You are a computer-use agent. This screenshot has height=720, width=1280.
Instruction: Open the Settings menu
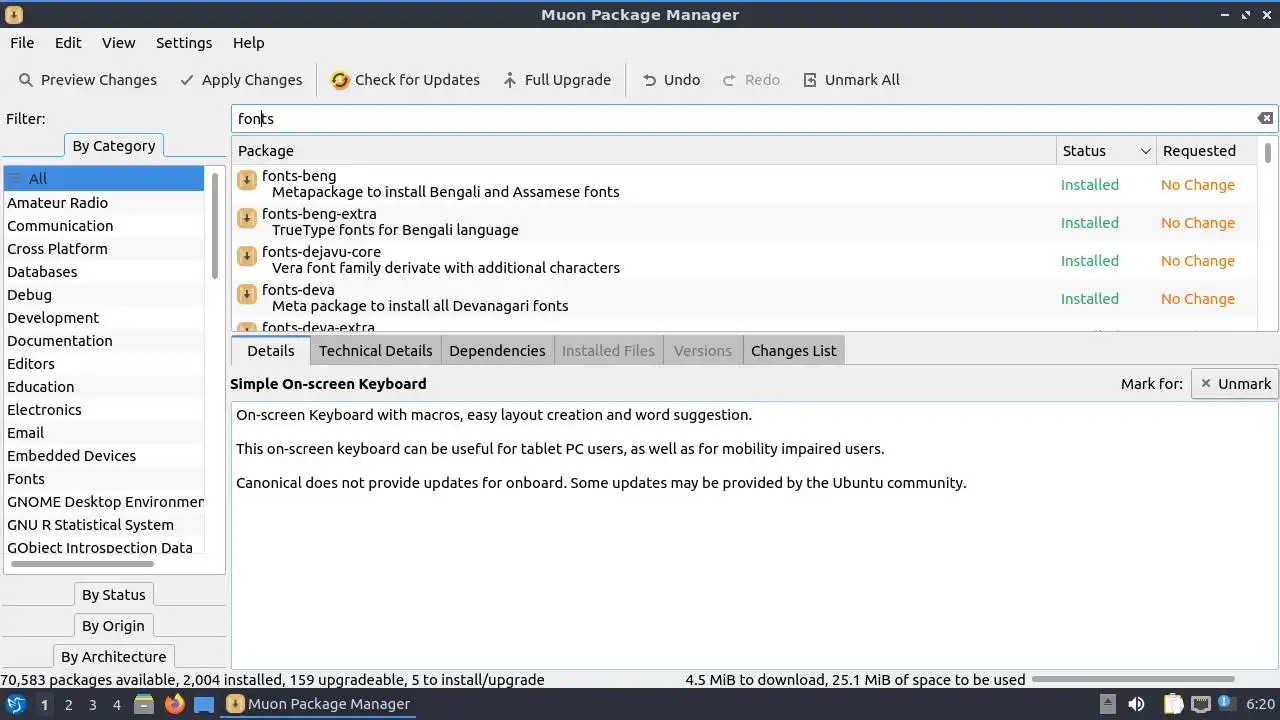pos(184,43)
